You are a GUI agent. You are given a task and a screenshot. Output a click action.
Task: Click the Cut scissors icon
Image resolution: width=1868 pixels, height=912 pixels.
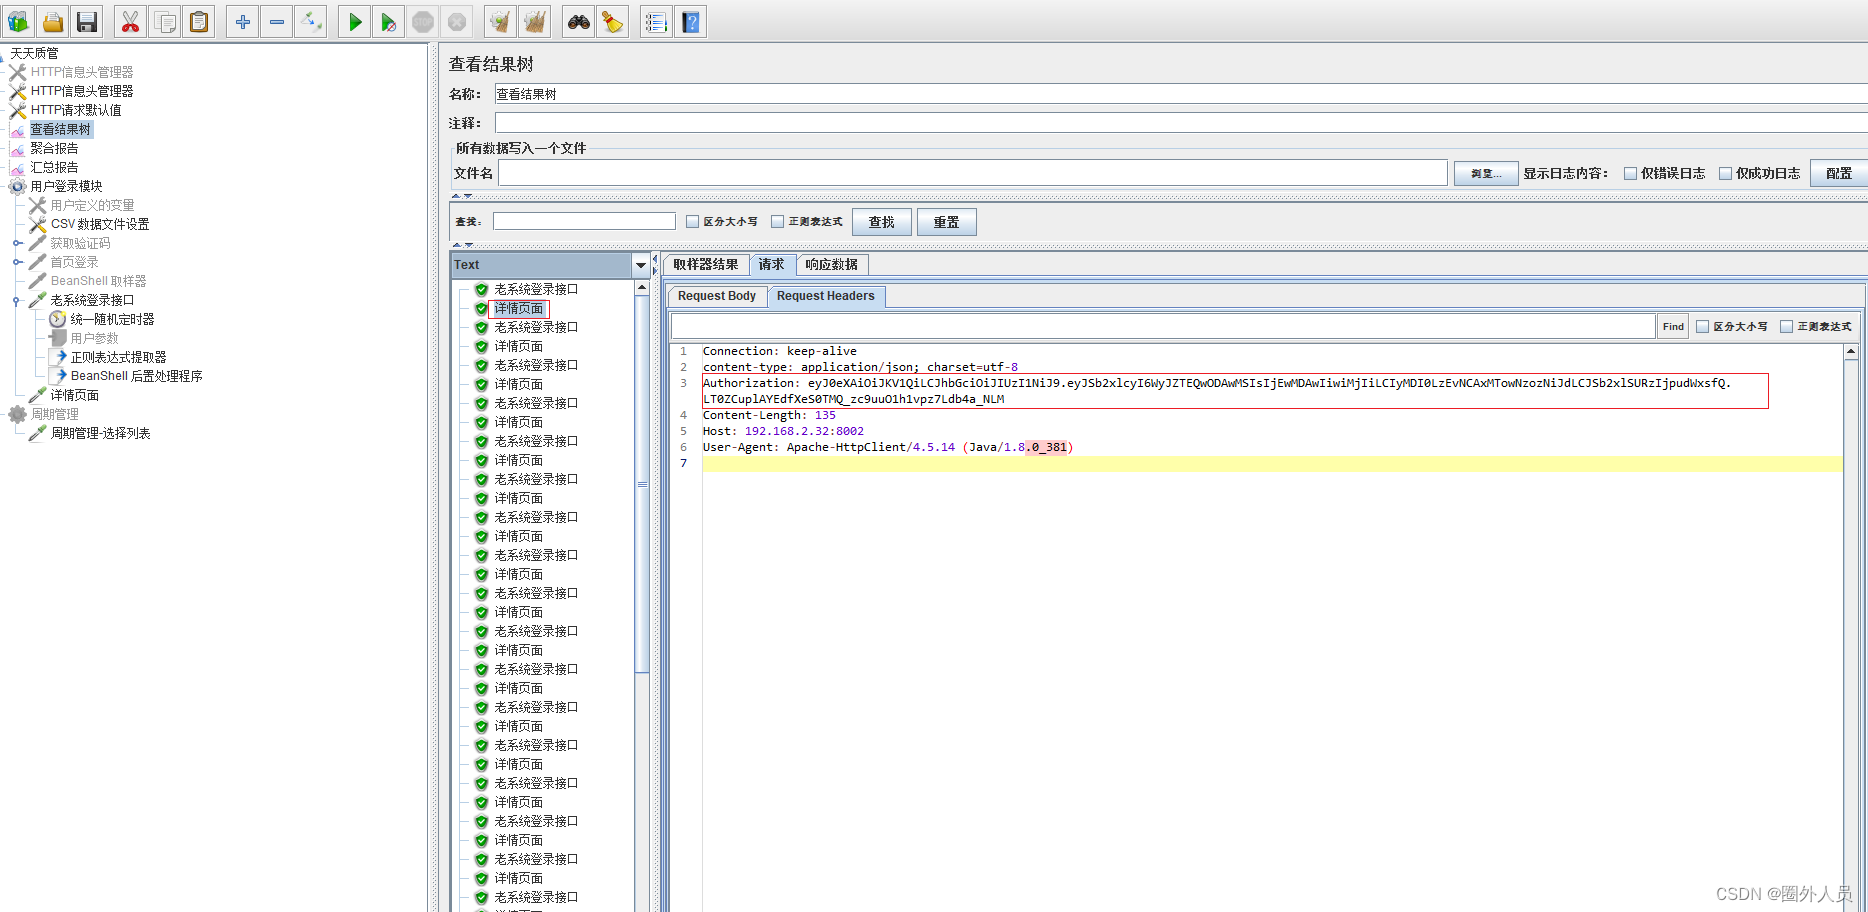[130, 21]
